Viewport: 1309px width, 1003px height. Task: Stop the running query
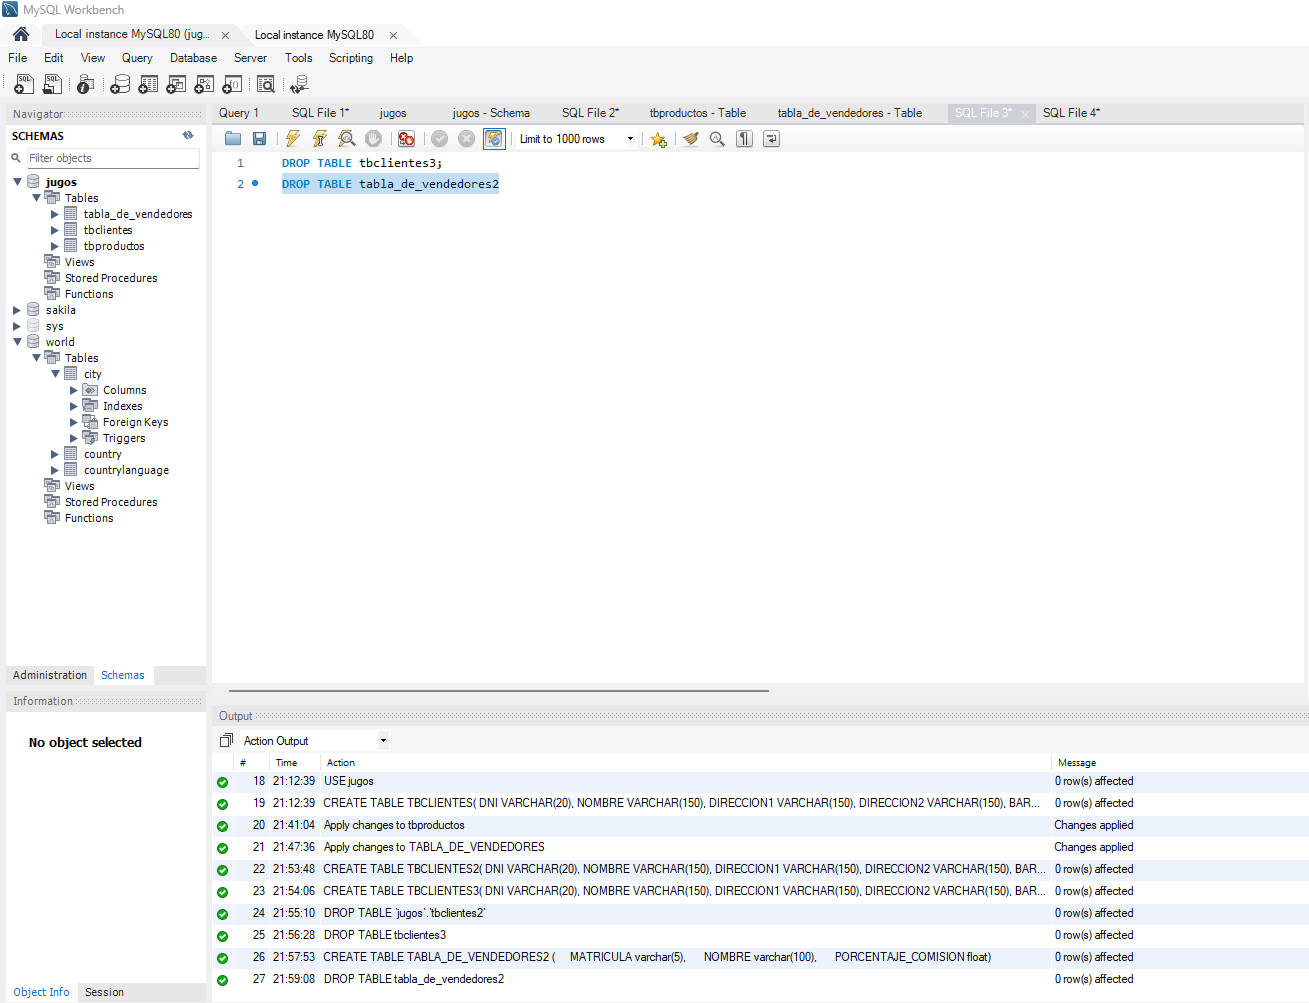click(373, 139)
